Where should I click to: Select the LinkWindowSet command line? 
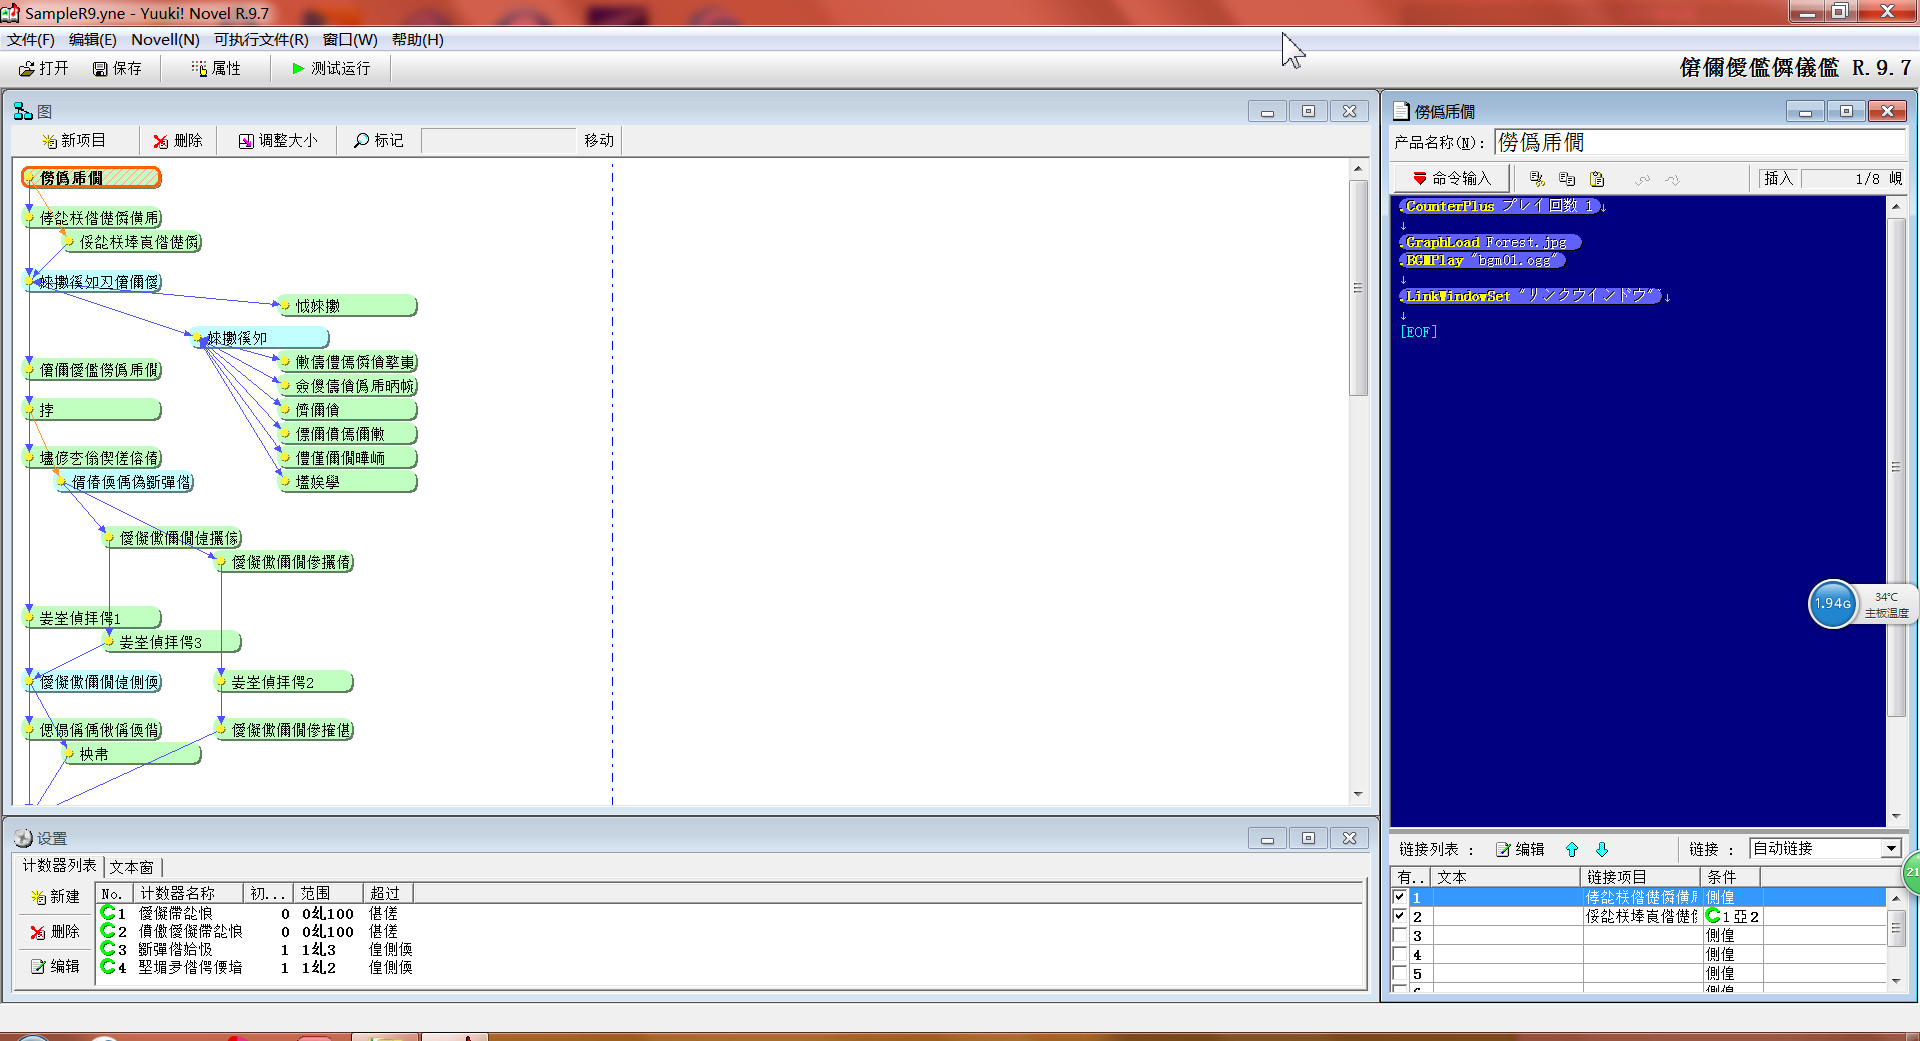[1530, 296]
